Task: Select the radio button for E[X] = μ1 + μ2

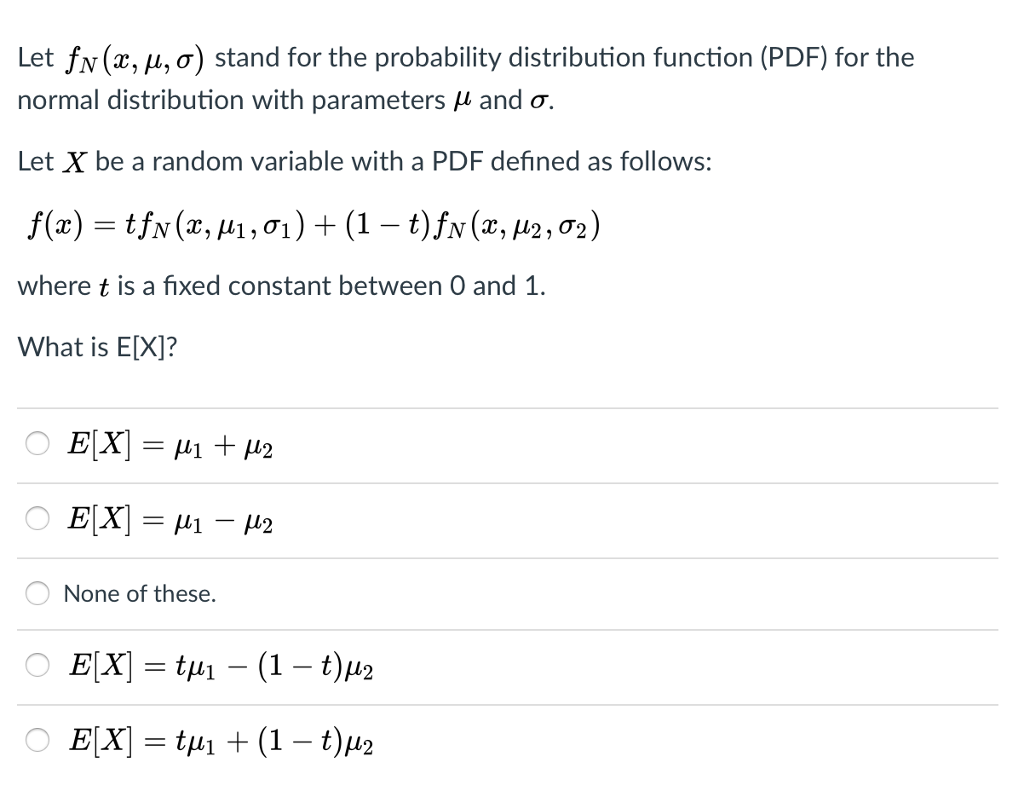Action: click(37, 443)
